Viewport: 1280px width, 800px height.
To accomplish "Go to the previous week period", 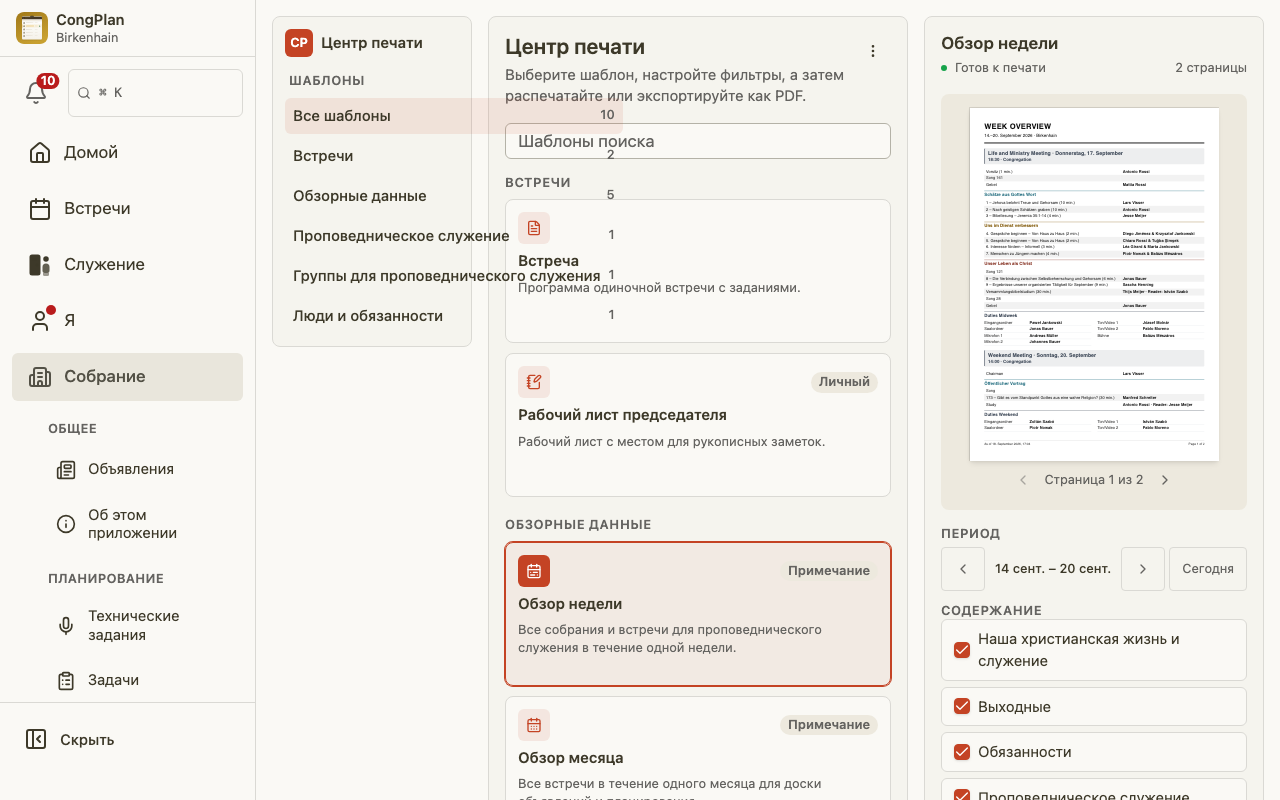I will coord(963,569).
